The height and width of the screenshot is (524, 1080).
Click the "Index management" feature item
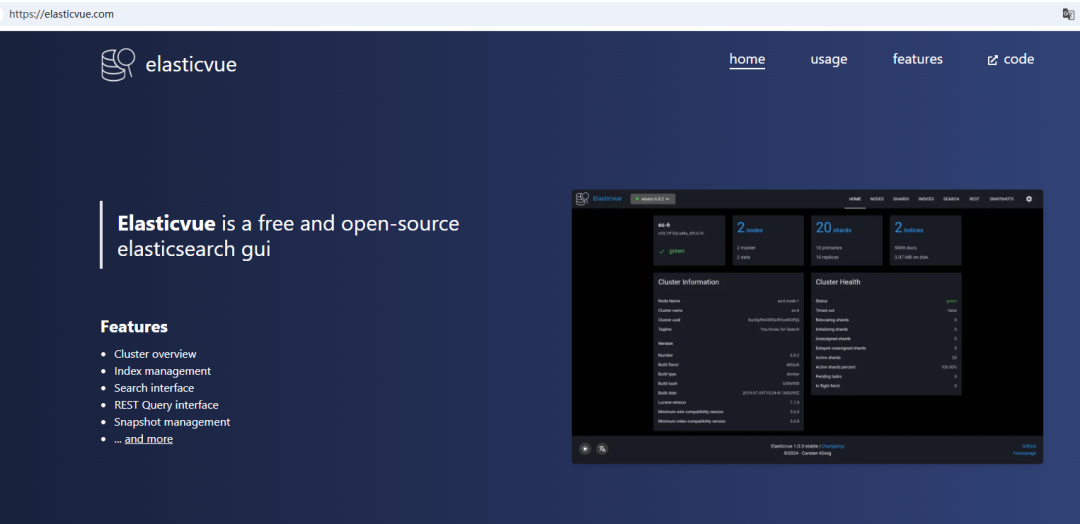click(163, 371)
